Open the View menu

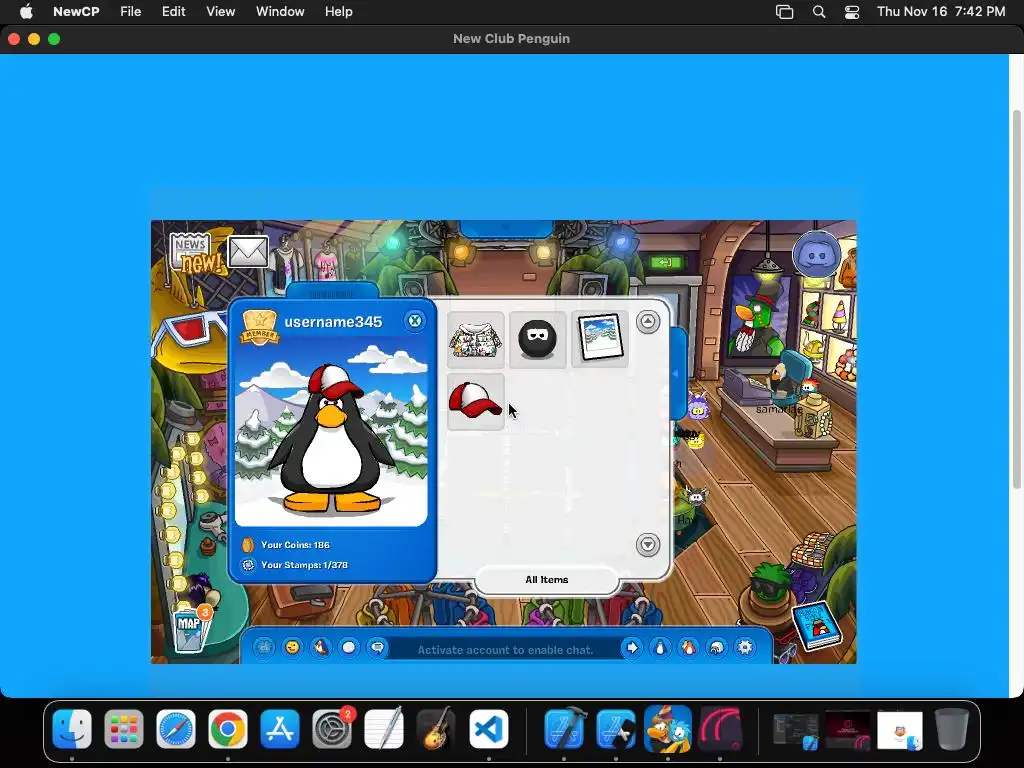[221, 12]
